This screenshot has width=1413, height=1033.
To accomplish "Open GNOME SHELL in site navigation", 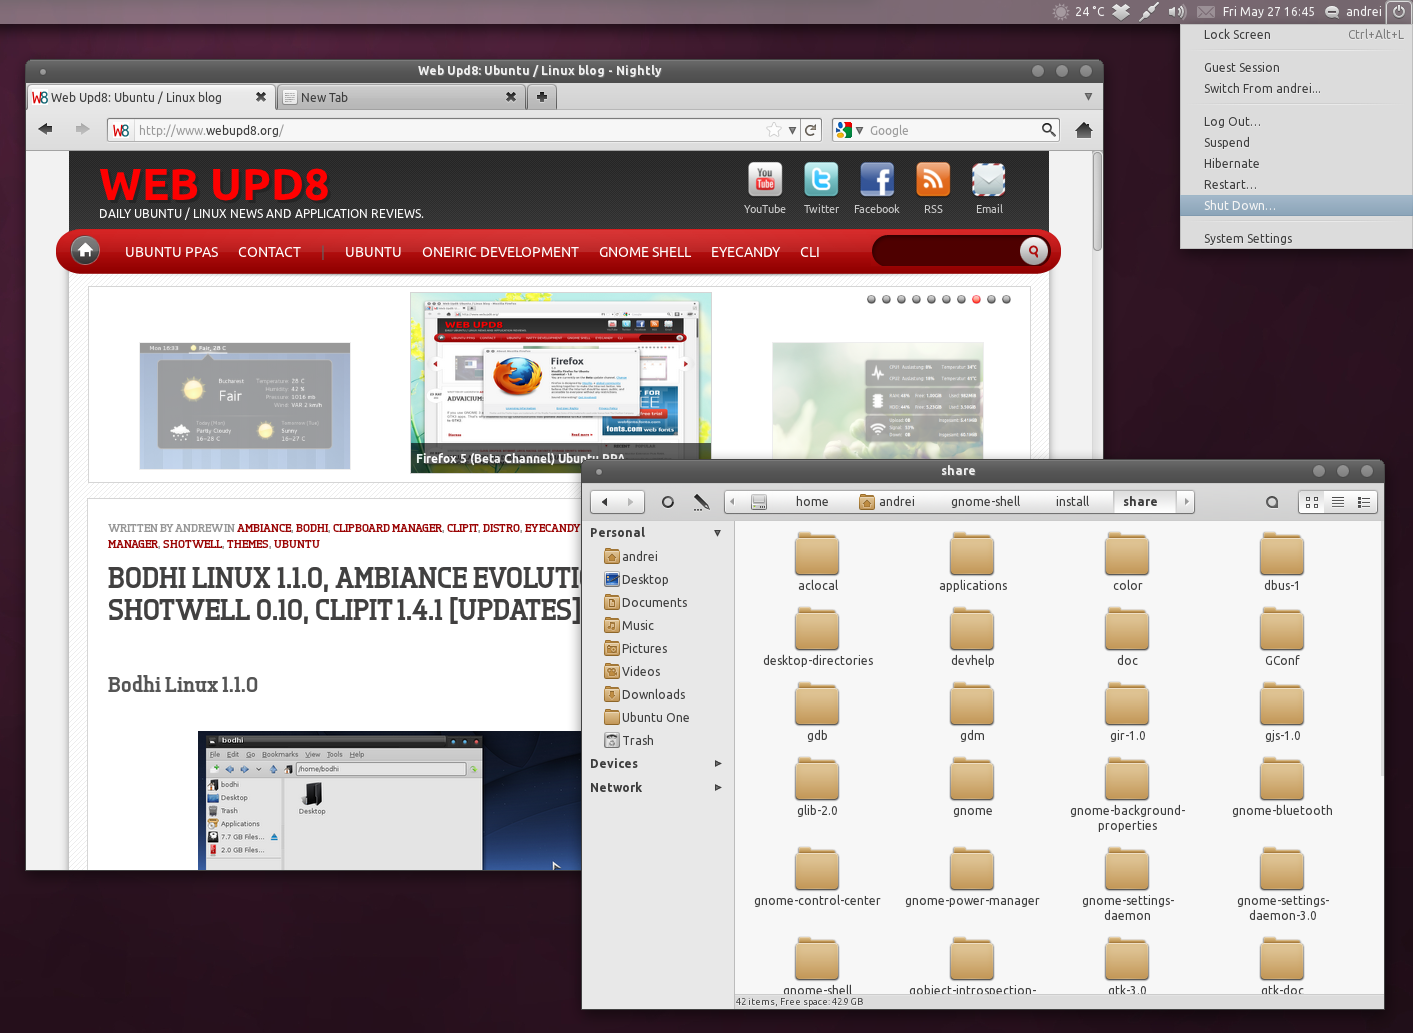I will pyautogui.click(x=645, y=252).
